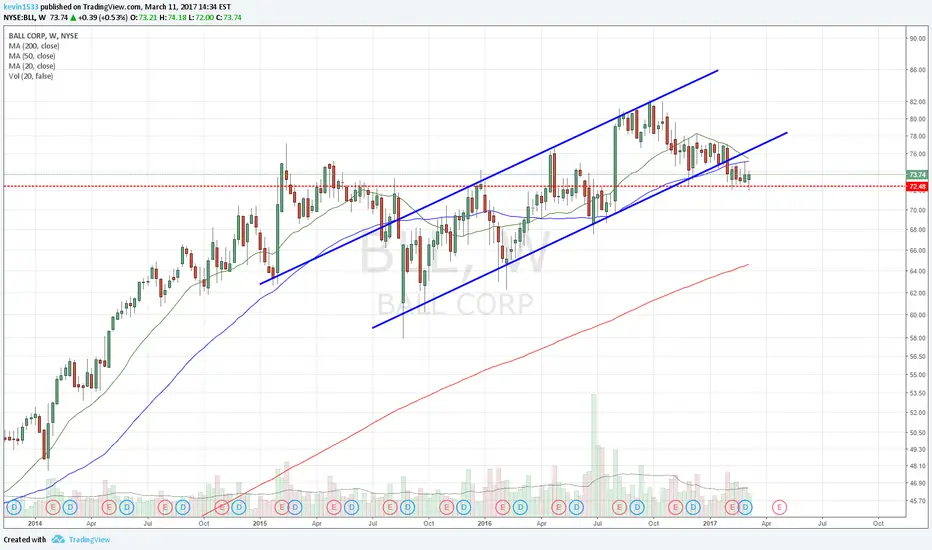This screenshot has width=932, height=550.
Task: Click the 2014 label on time axis
Action: click(34, 523)
